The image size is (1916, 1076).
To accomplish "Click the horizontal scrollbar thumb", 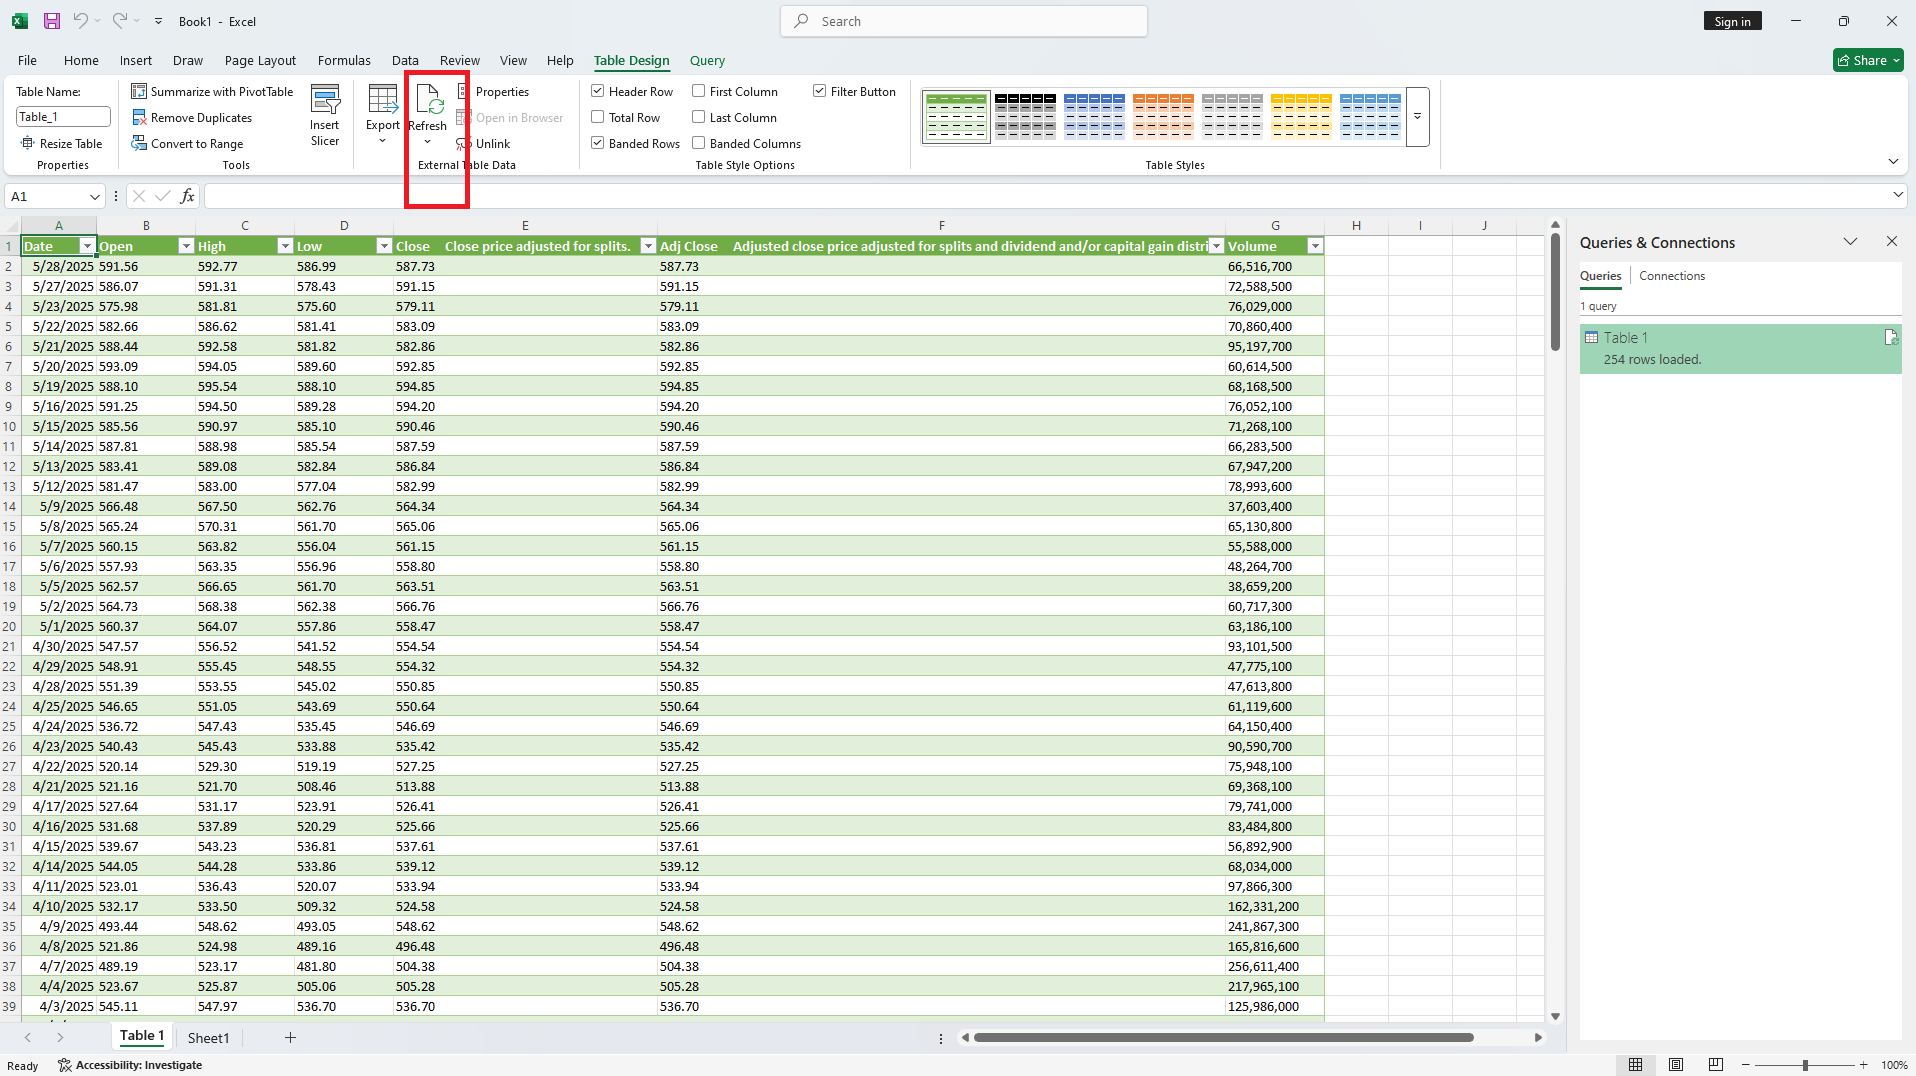I will (x=1224, y=1038).
